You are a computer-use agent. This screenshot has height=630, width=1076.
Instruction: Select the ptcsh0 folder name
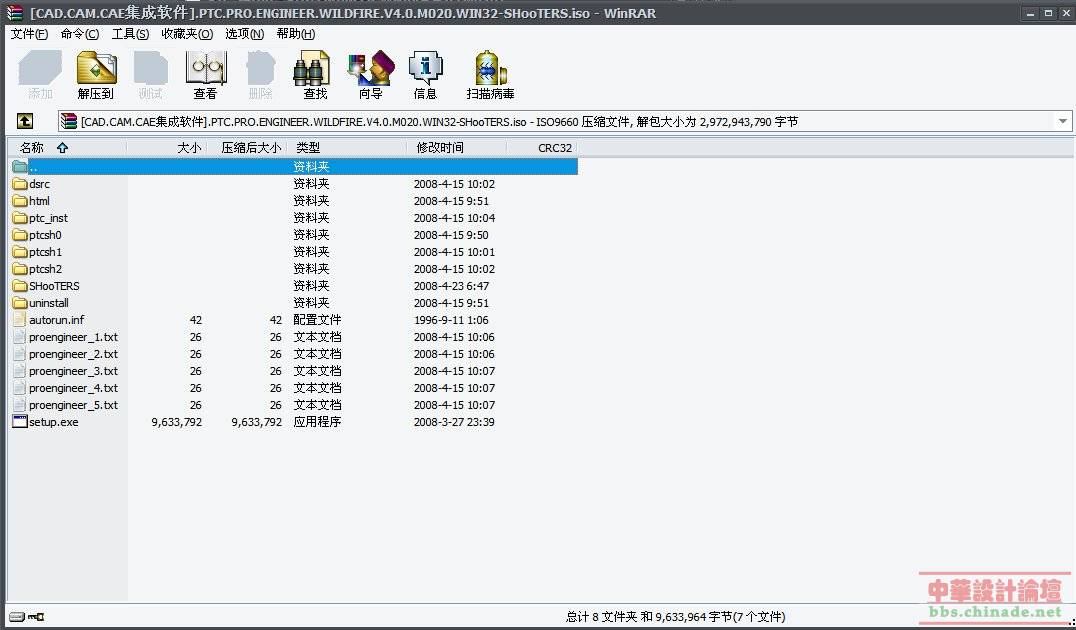[45, 235]
